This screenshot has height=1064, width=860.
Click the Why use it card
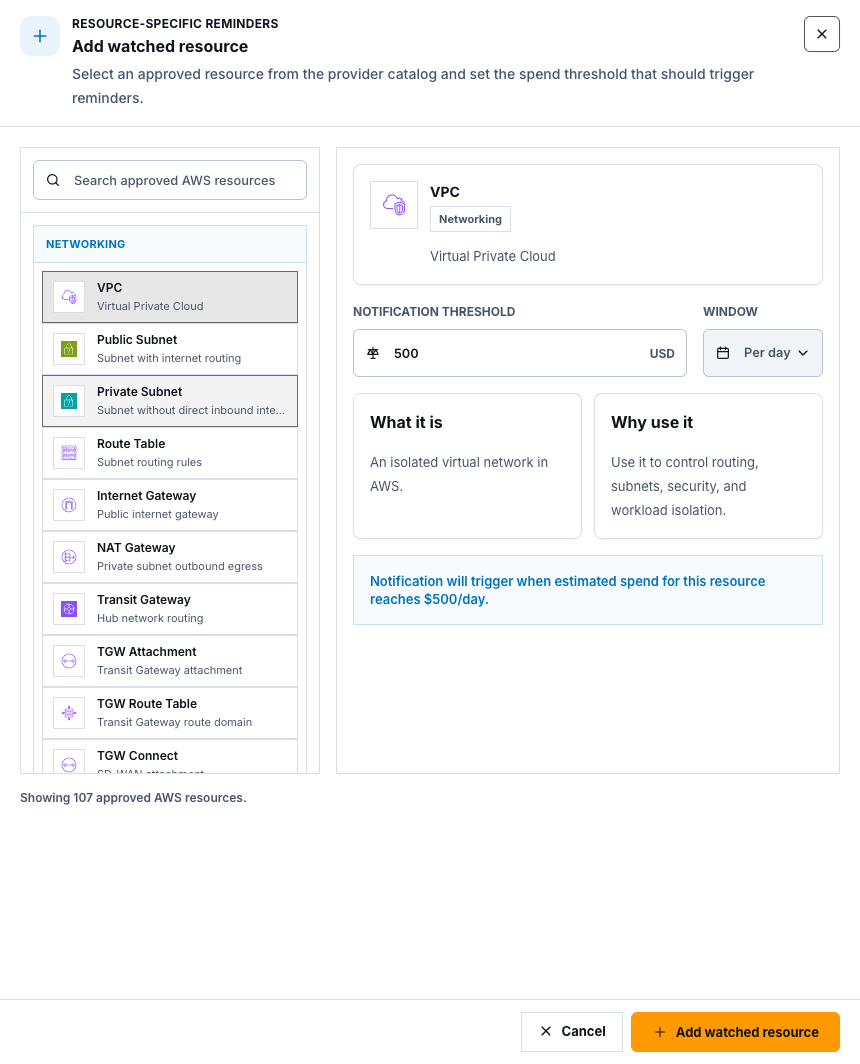[x=709, y=466]
